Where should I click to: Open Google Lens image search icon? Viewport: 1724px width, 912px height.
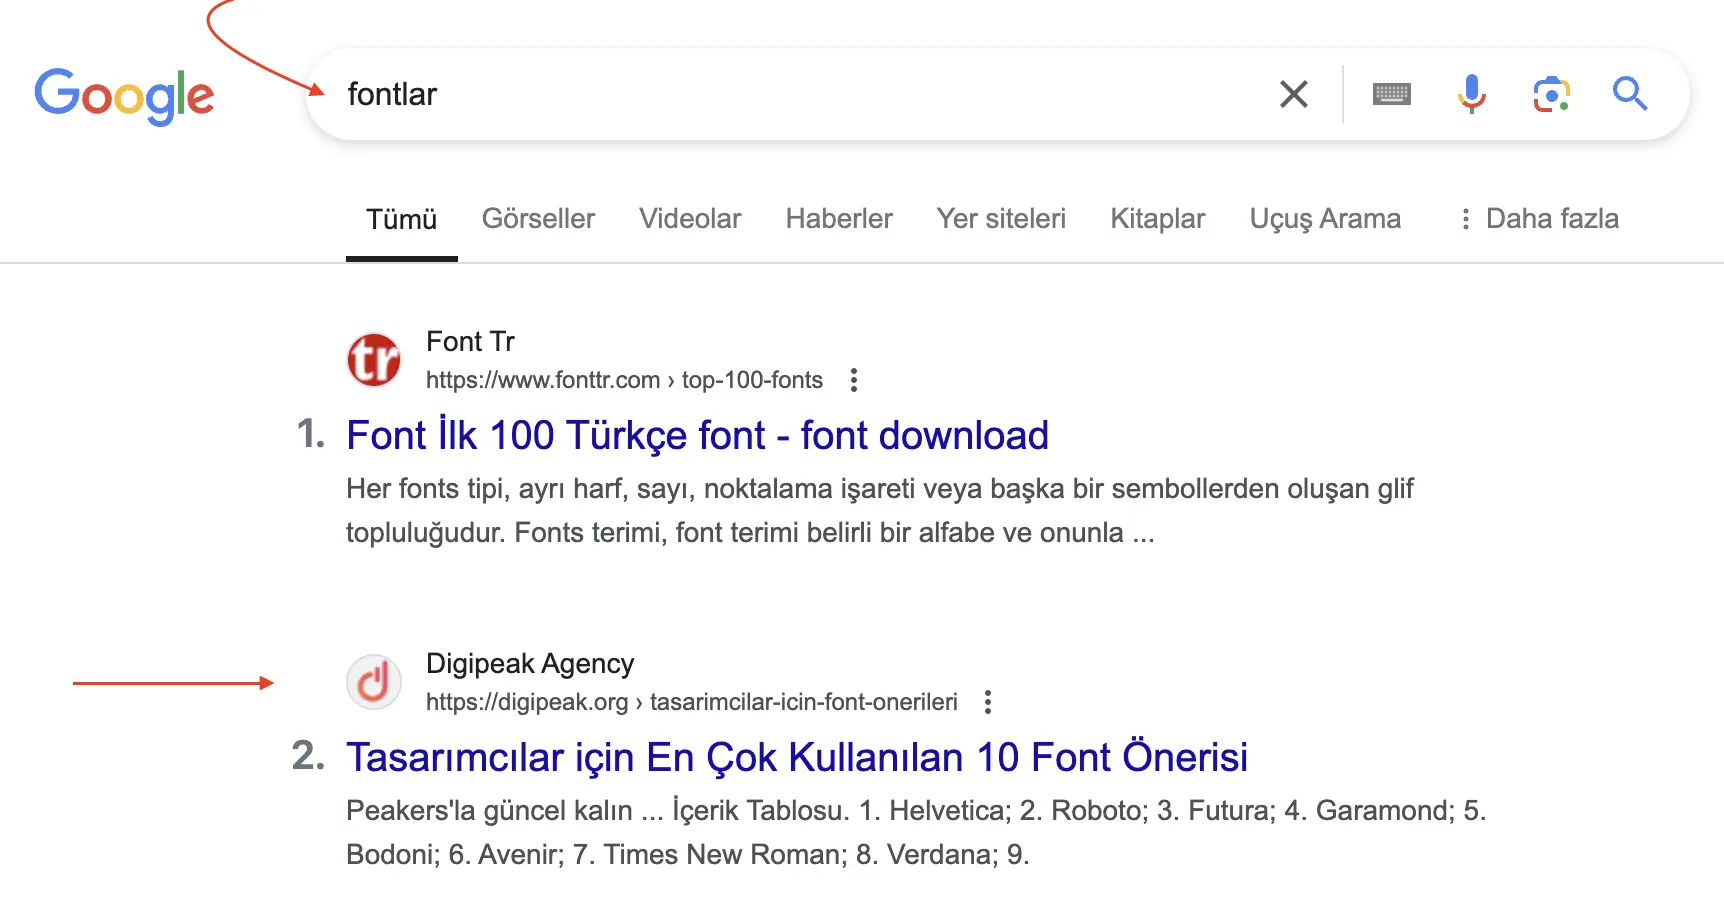[x=1551, y=94]
